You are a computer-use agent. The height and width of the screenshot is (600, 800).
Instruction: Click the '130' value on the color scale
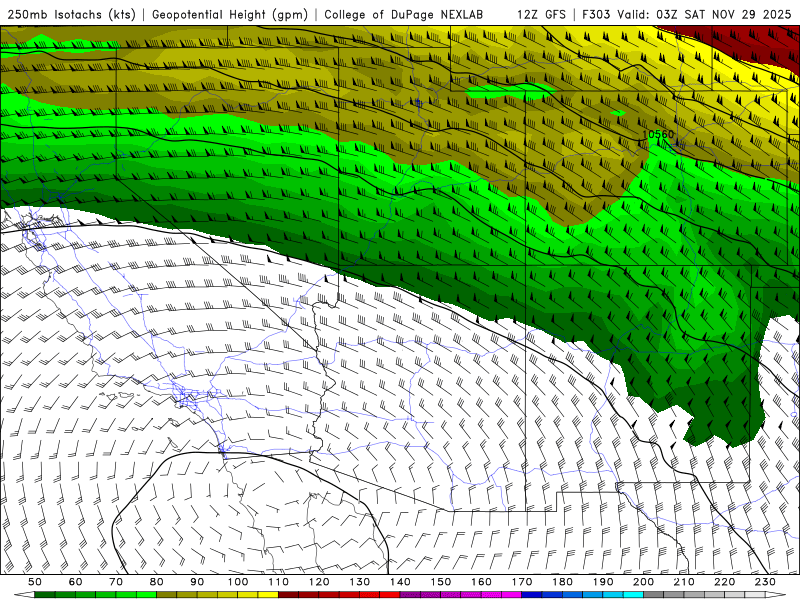tap(360, 582)
